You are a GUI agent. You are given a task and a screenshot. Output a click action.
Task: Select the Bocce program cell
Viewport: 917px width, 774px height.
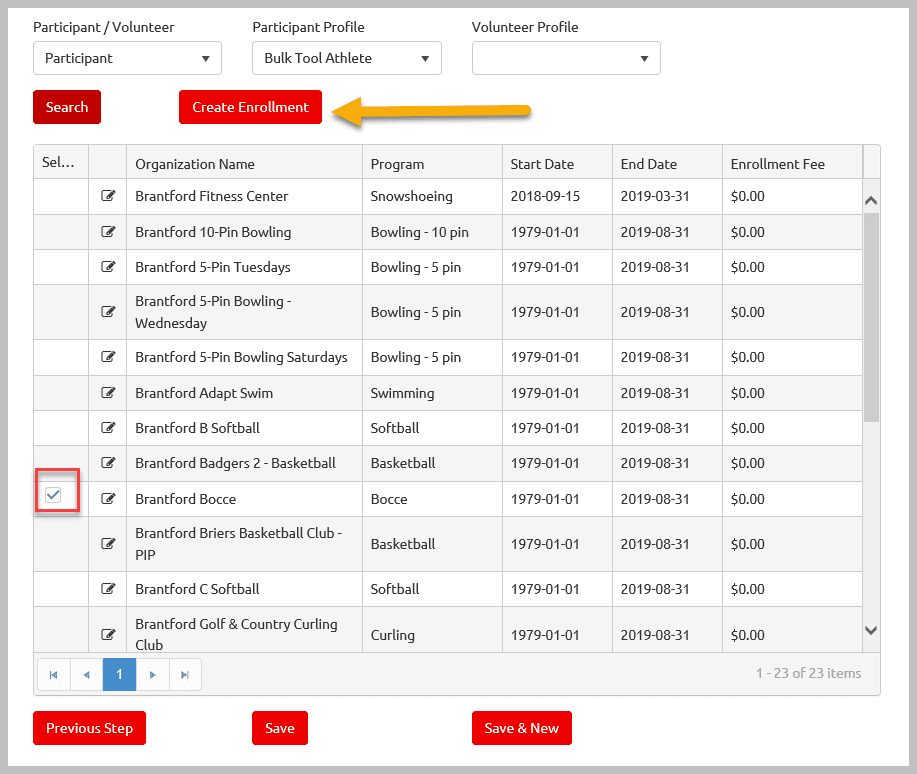tap(432, 498)
